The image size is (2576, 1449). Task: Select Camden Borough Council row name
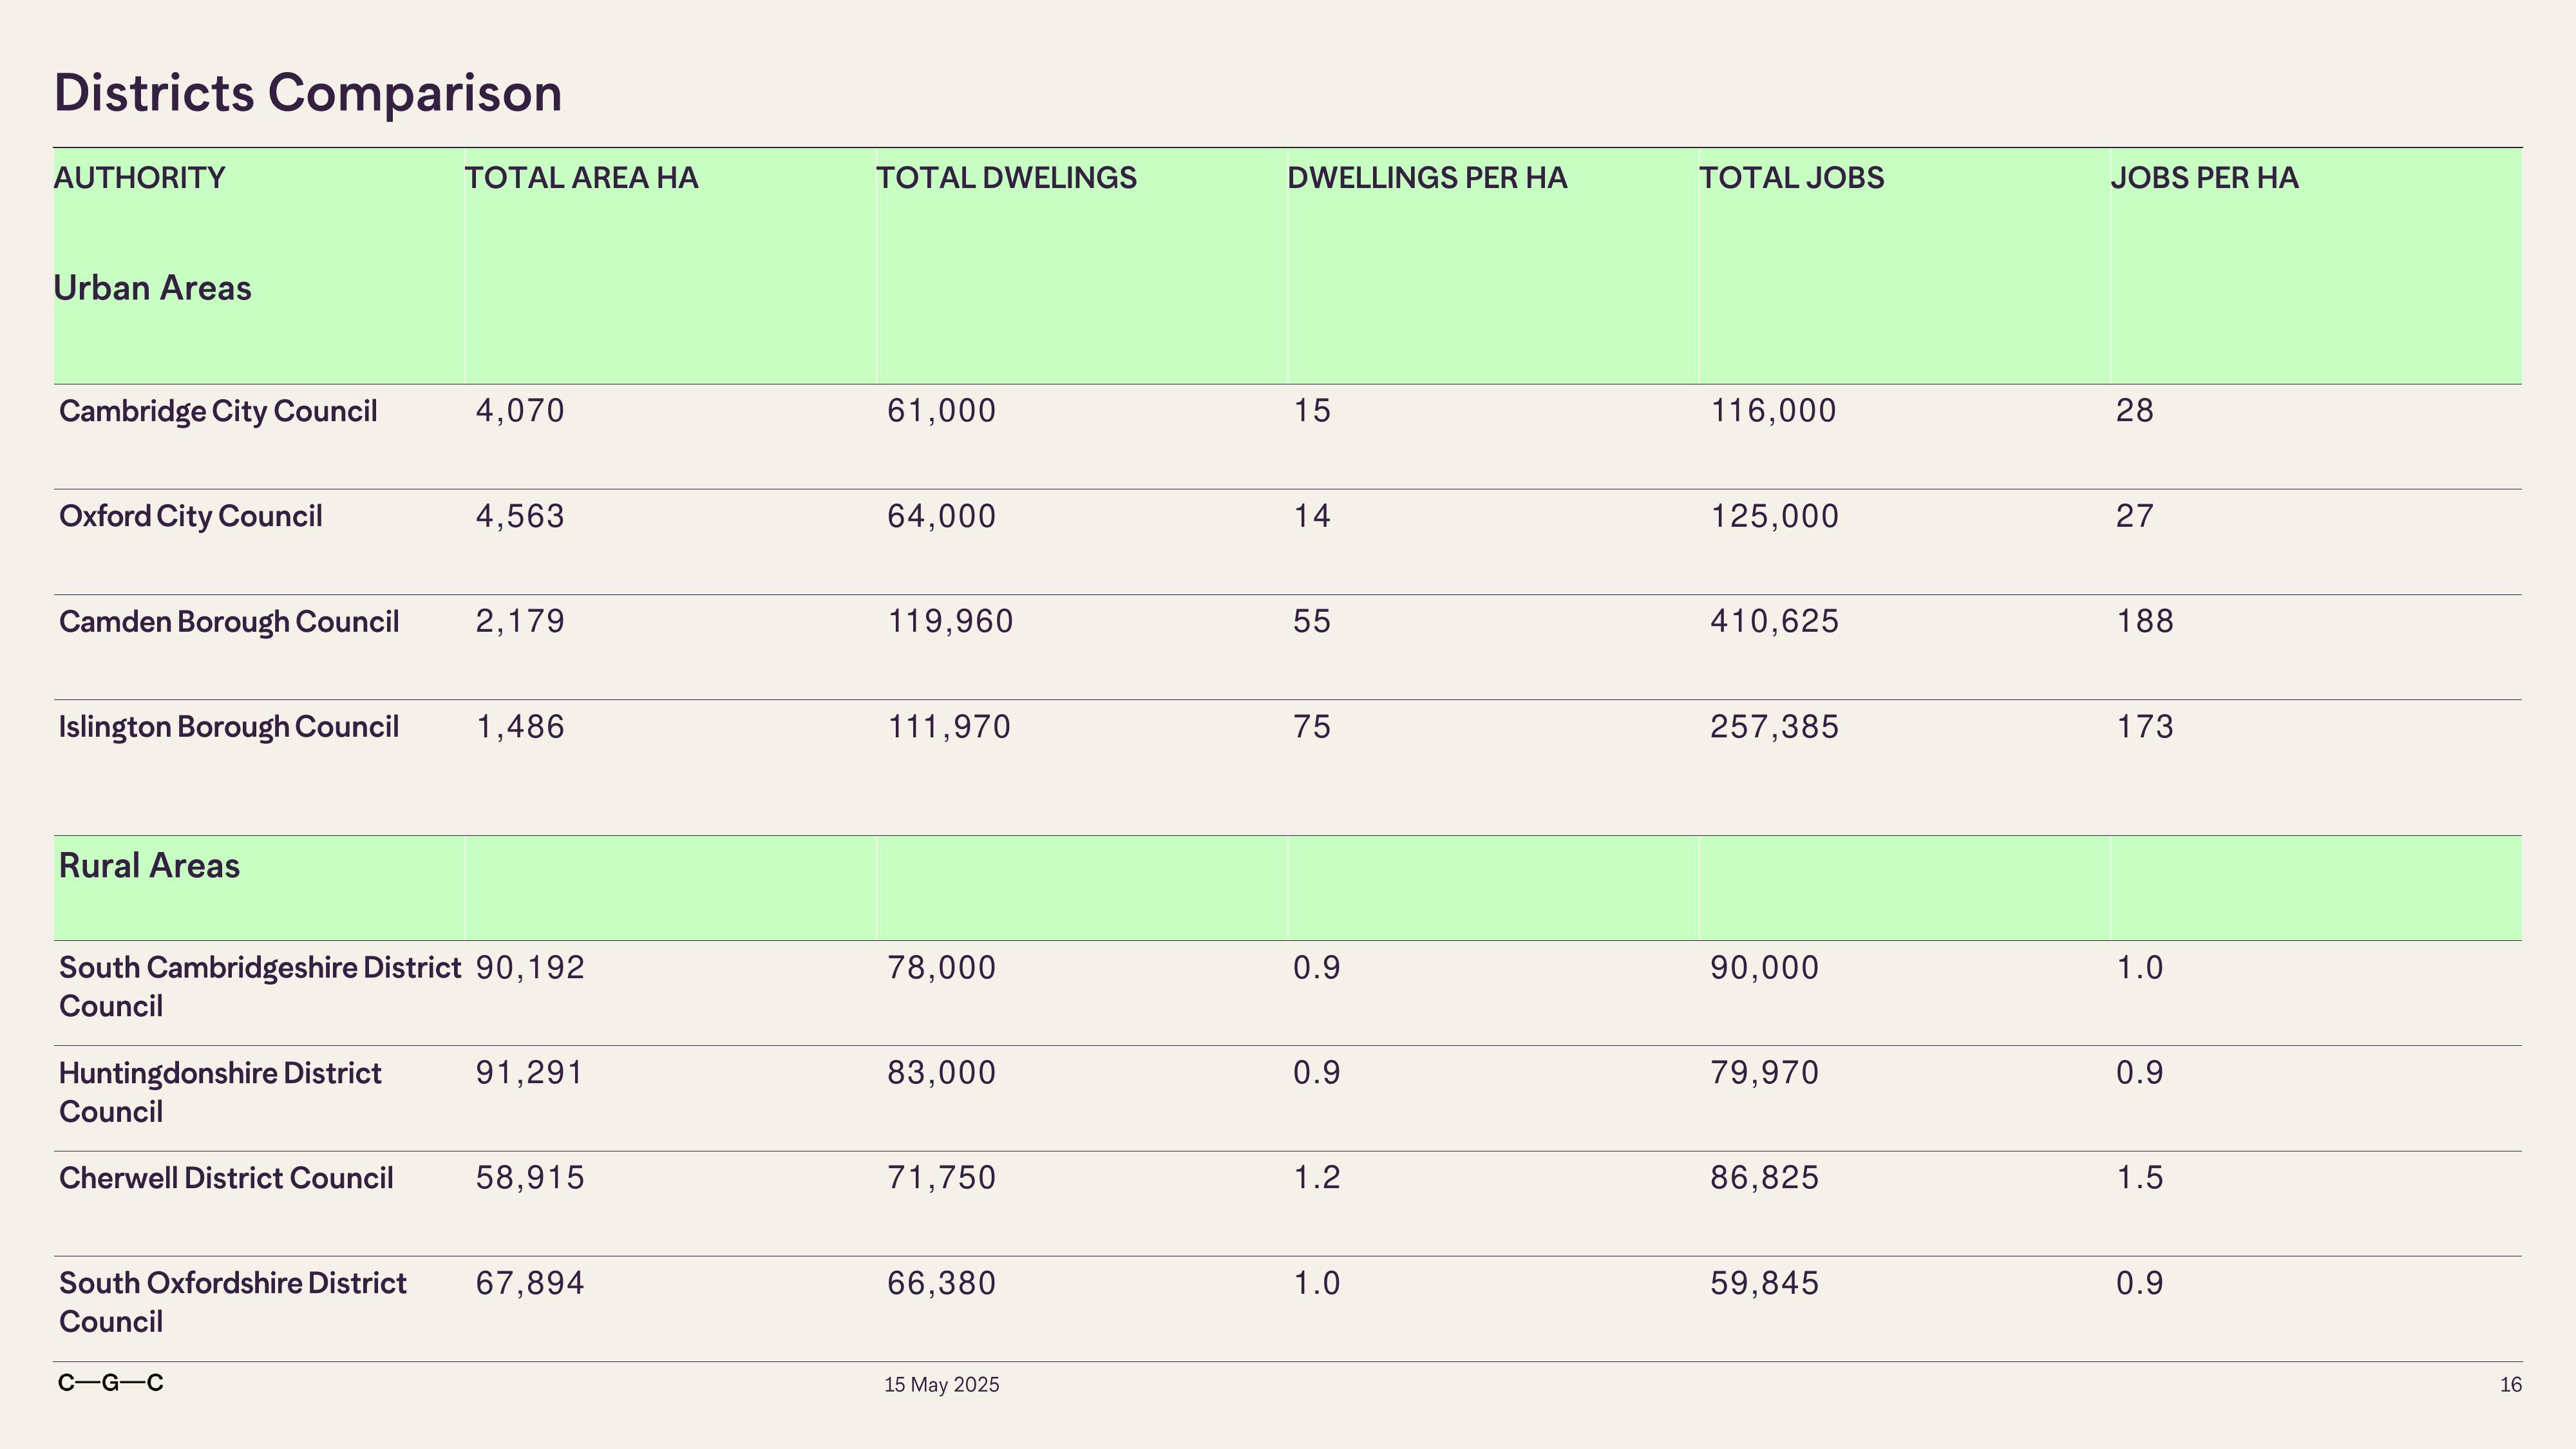(229, 622)
